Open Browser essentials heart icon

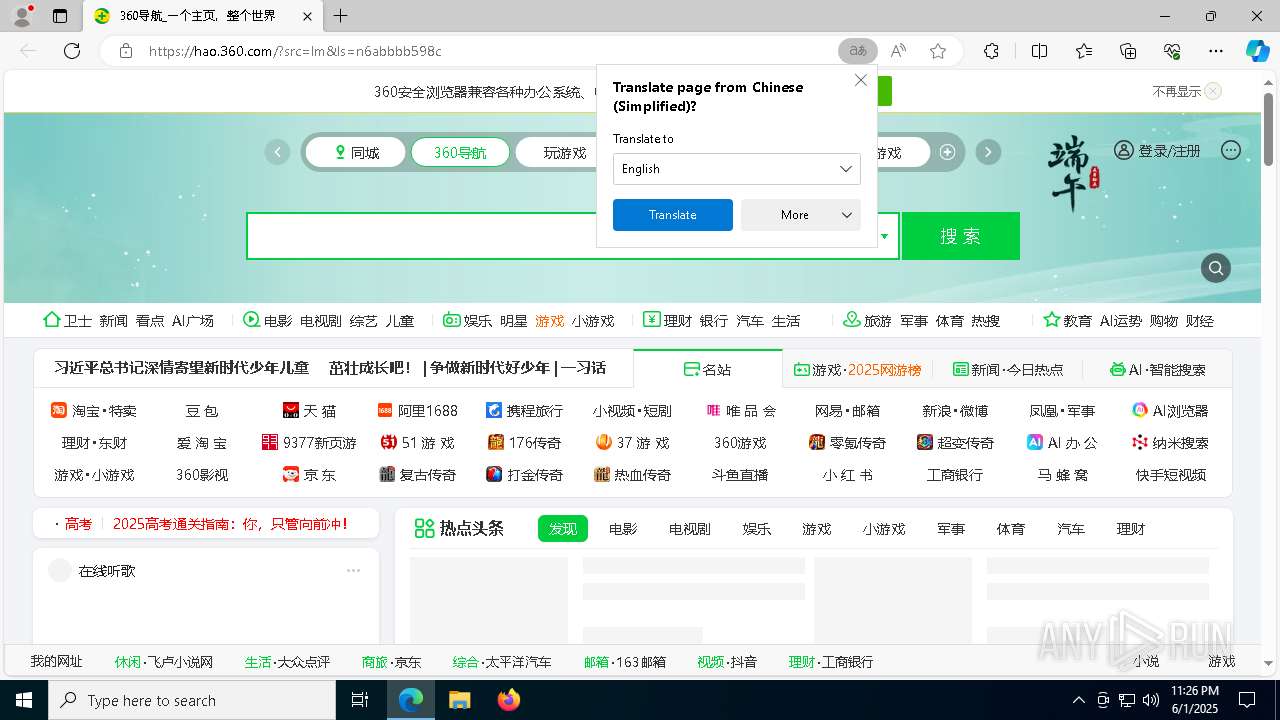(1172, 51)
